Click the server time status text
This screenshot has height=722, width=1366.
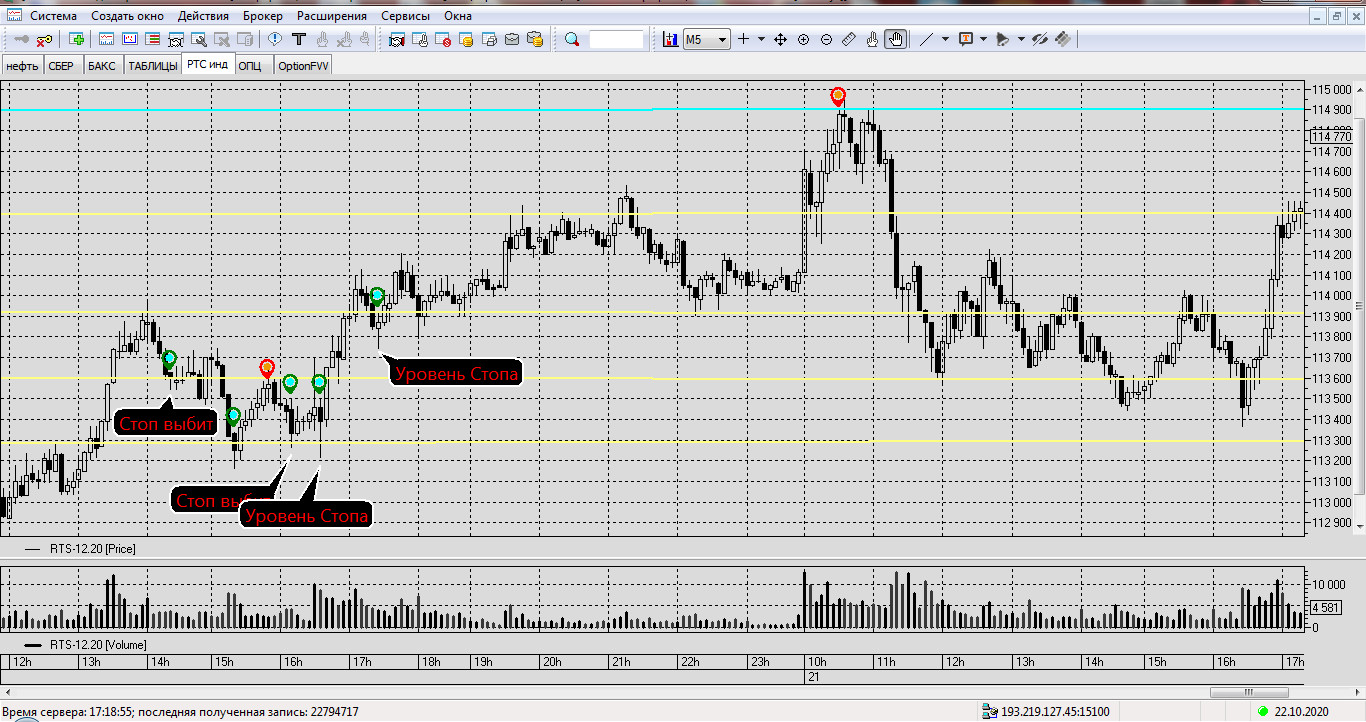(181, 712)
